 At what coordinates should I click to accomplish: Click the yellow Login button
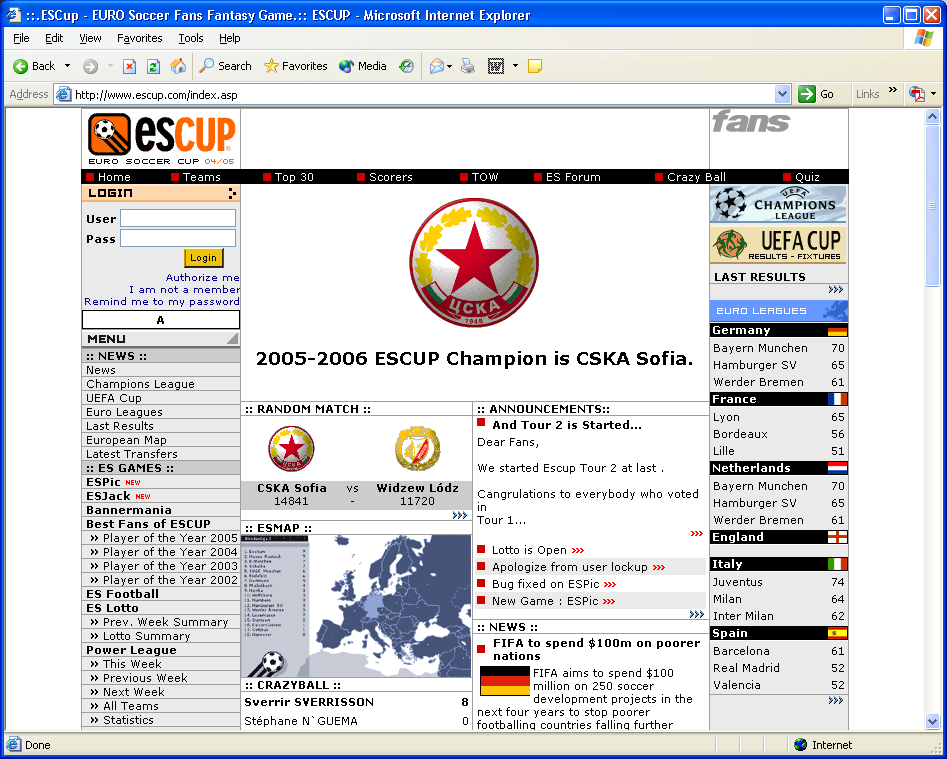click(x=204, y=258)
